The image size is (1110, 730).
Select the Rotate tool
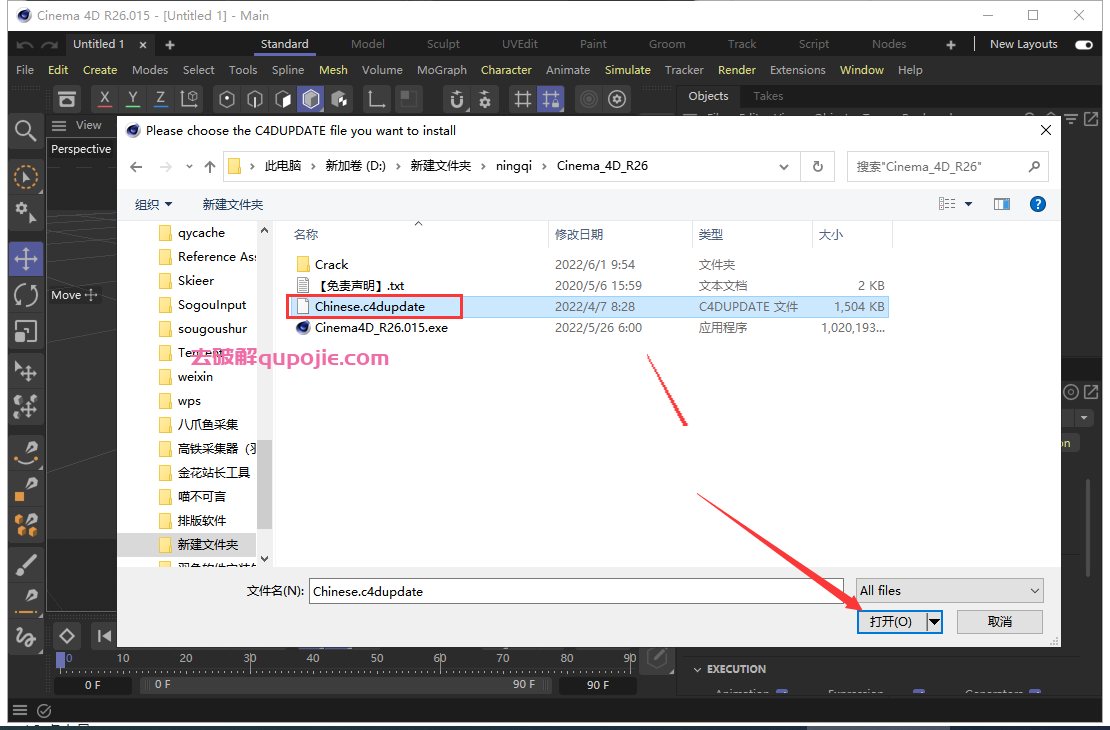(26, 295)
